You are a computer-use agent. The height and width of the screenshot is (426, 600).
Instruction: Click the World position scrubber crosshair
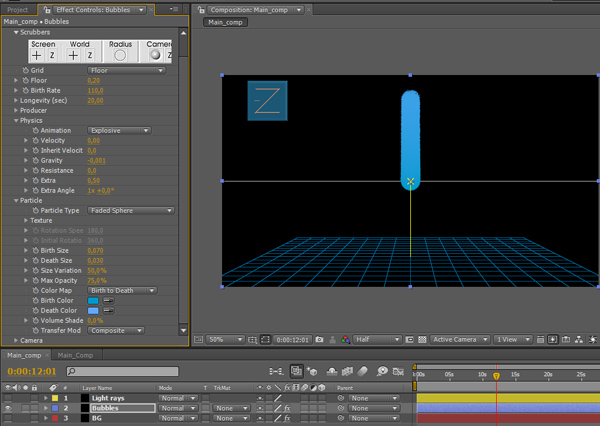click(73, 55)
